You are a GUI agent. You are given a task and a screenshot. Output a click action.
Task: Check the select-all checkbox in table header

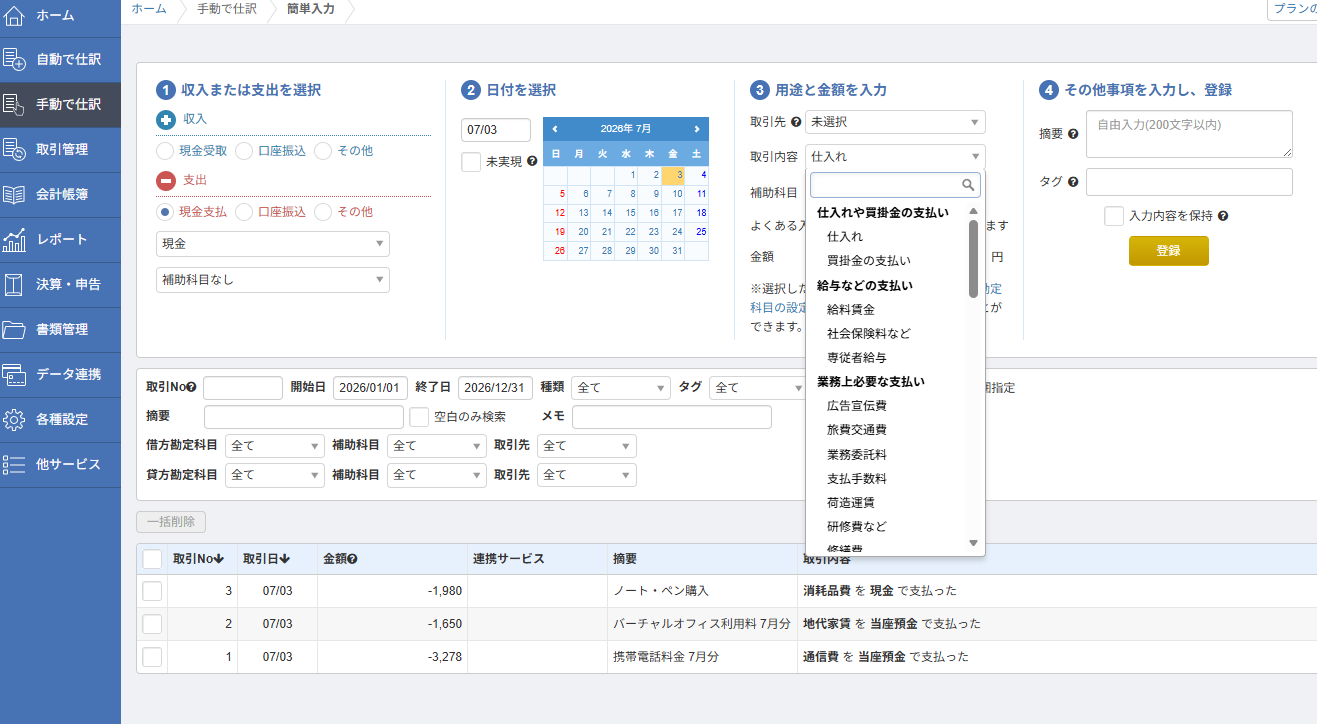click(x=152, y=559)
